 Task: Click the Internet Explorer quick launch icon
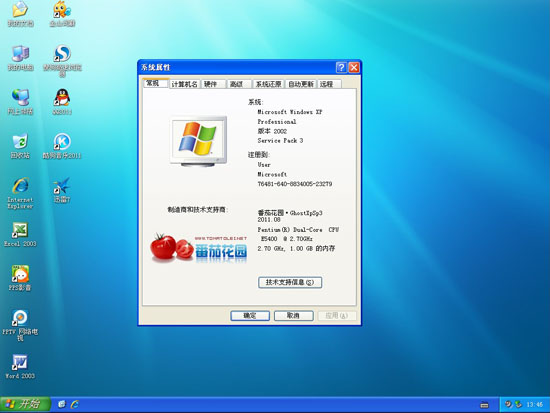(75, 404)
